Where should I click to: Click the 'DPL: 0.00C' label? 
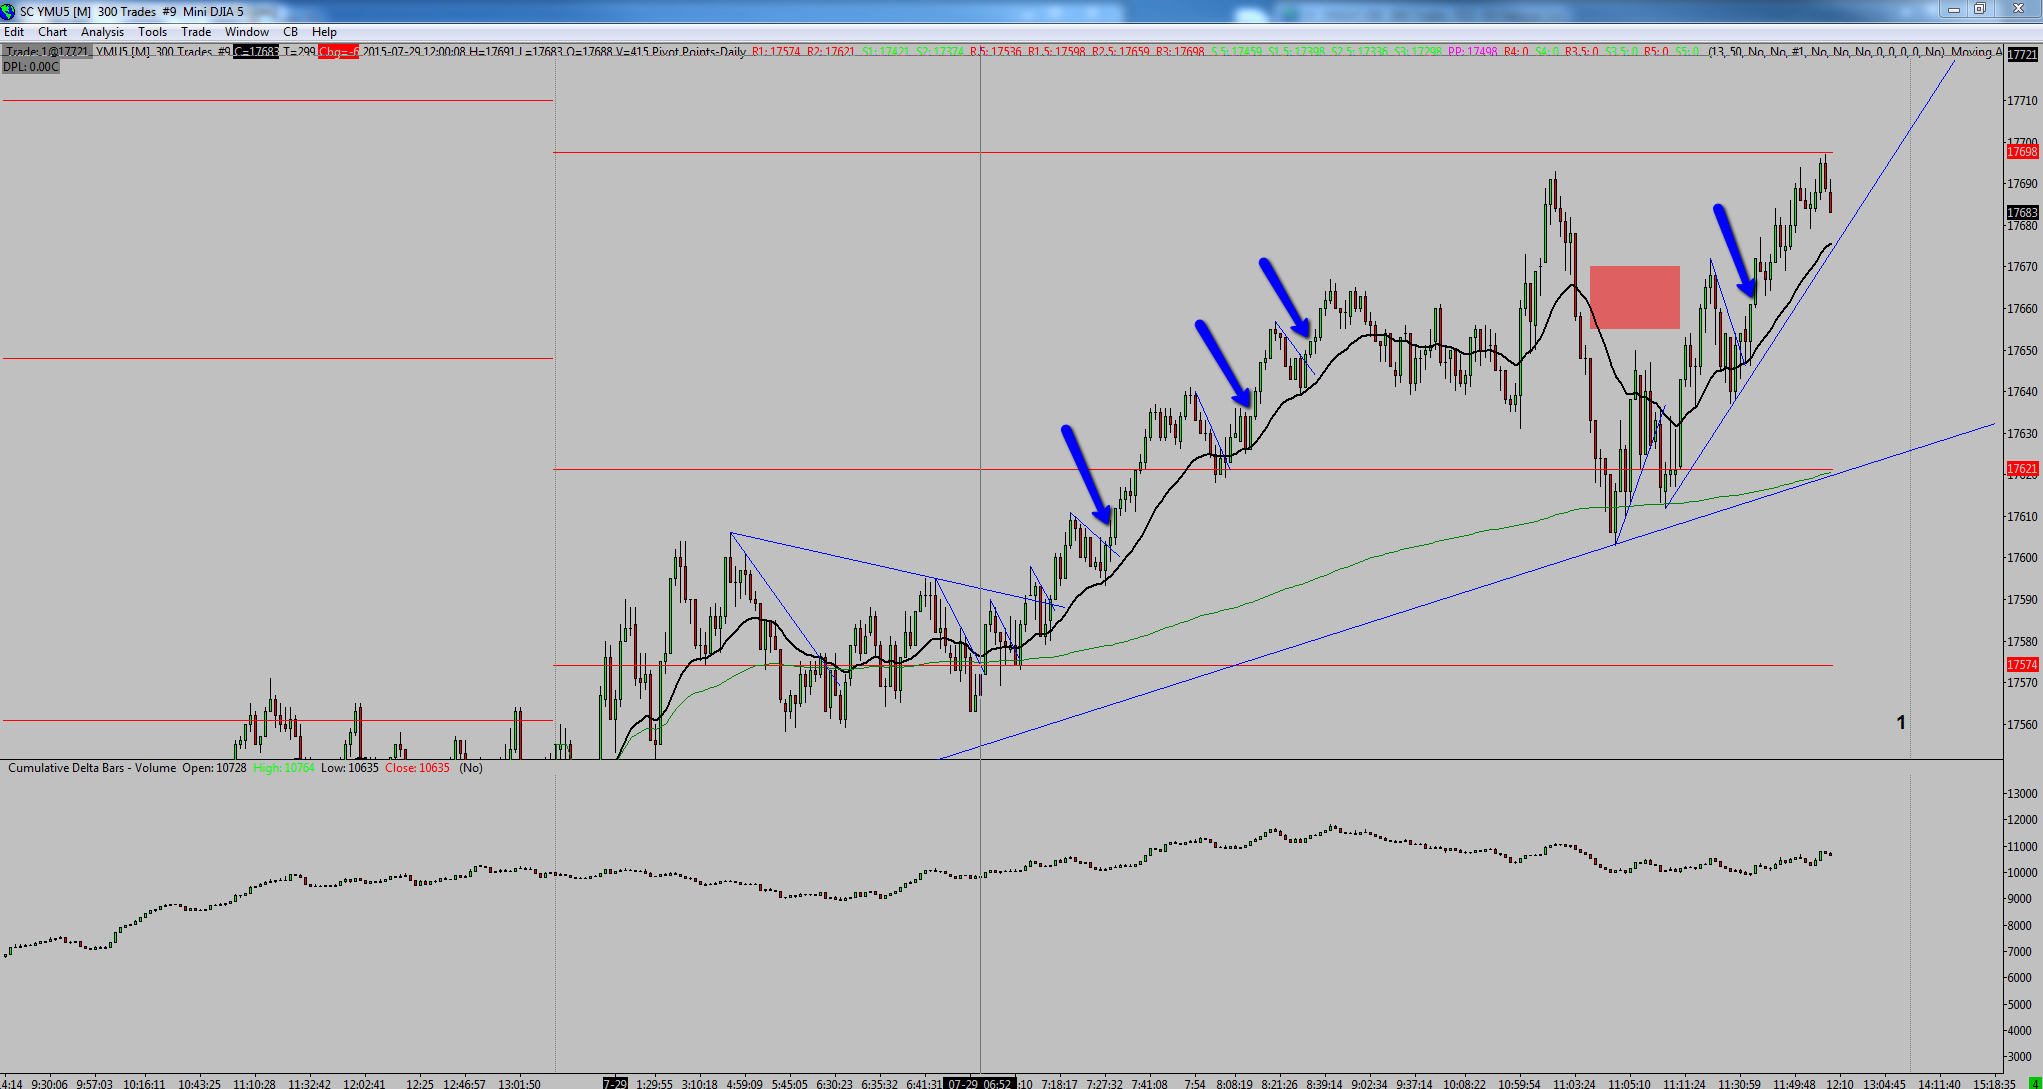click(31, 67)
